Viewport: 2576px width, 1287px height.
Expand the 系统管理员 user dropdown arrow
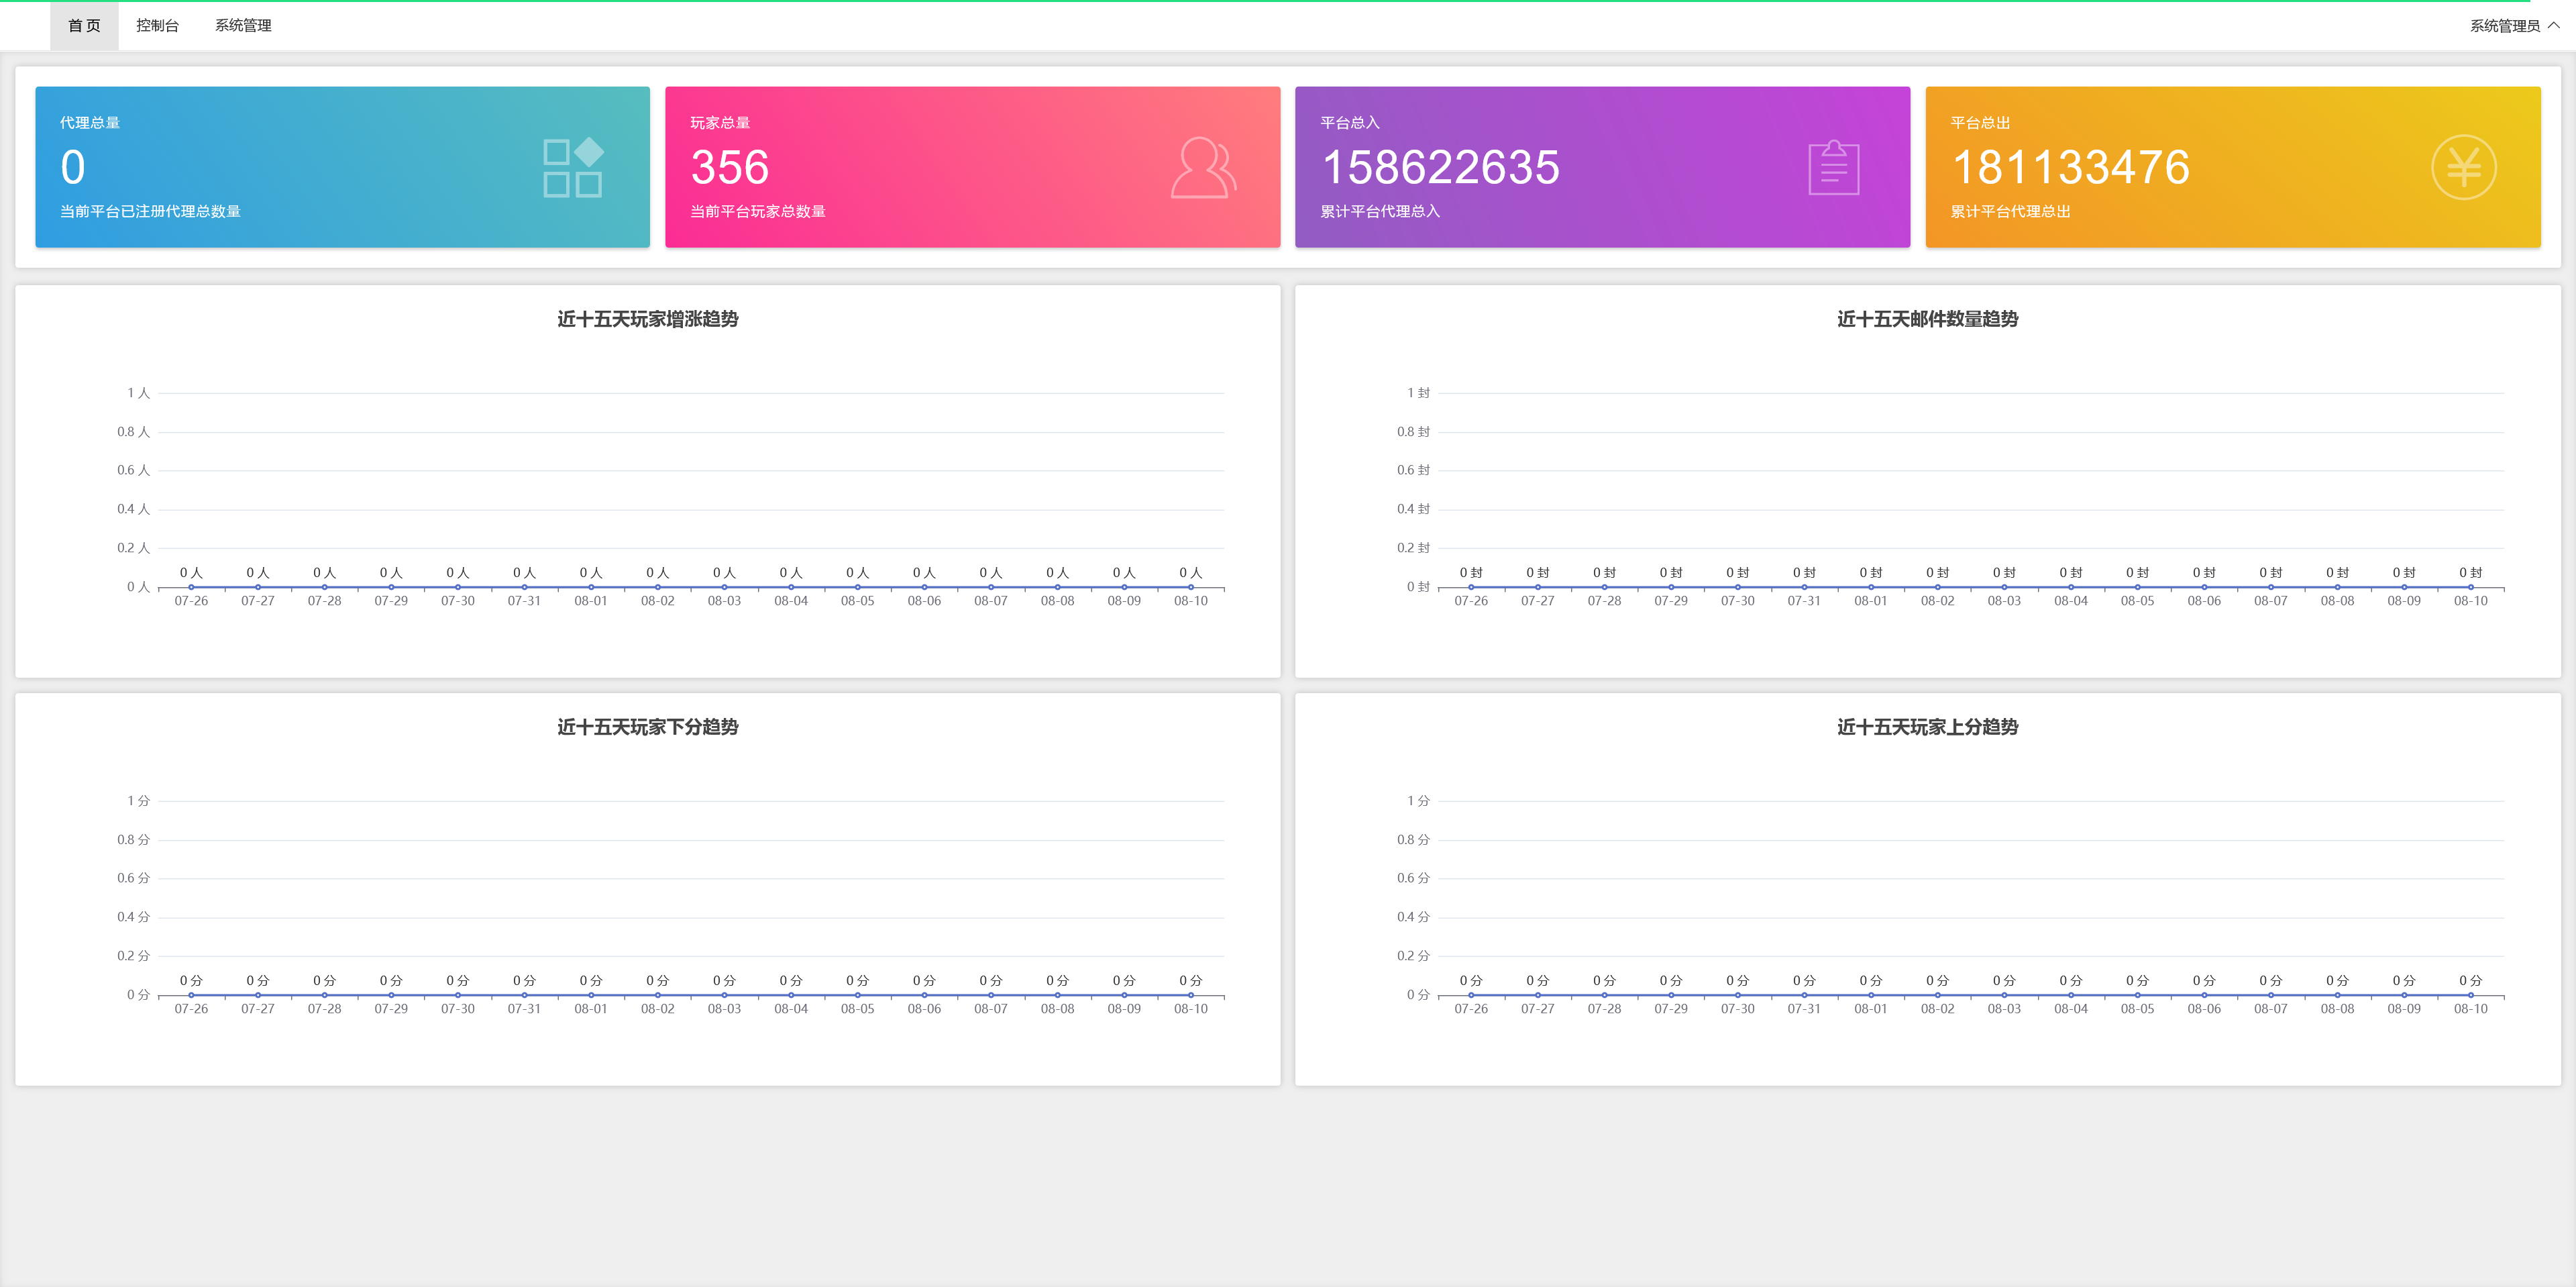pyautogui.click(x=2554, y=25)
